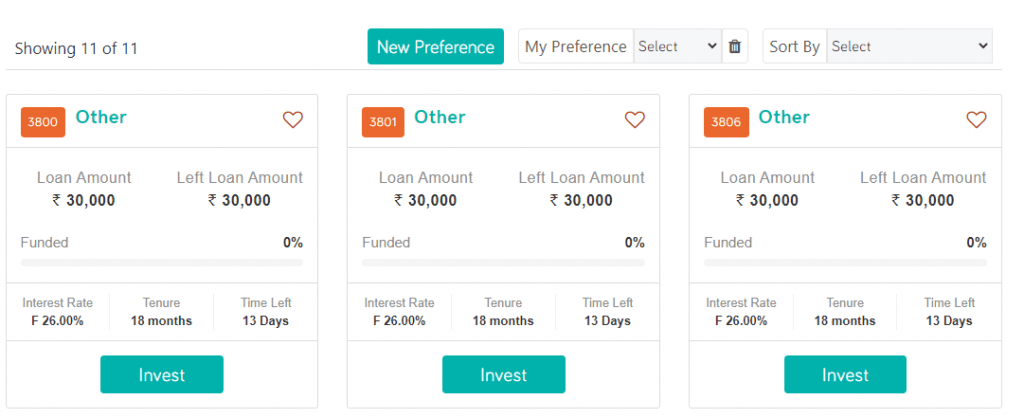Open the Other title of loan 3801
The width and height of the screenshot is (1024, 418).
click(440, 117)
